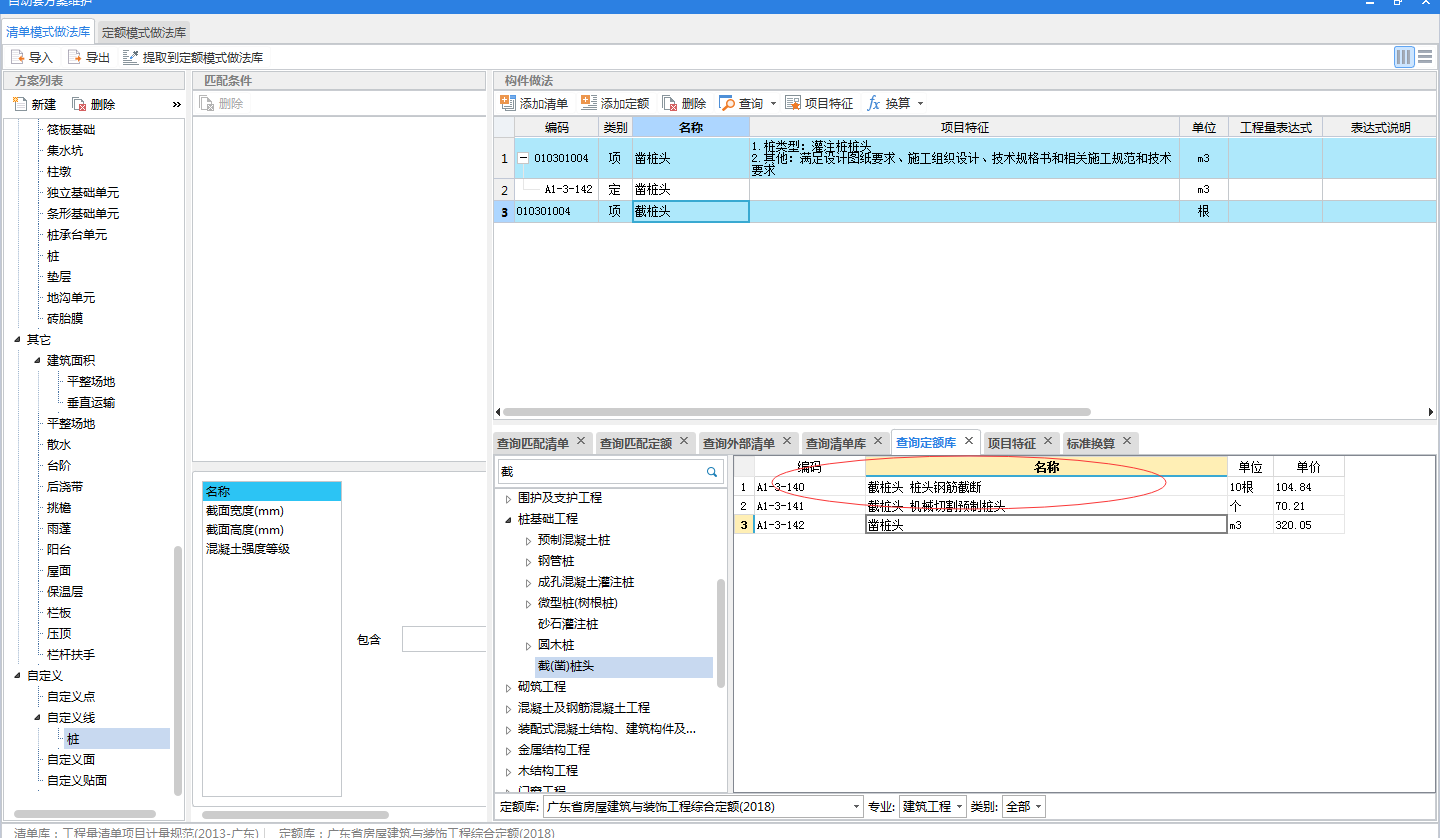Open the 专业 建筑工程 dropdown
Screen dimensions: 1440x838
960,807
